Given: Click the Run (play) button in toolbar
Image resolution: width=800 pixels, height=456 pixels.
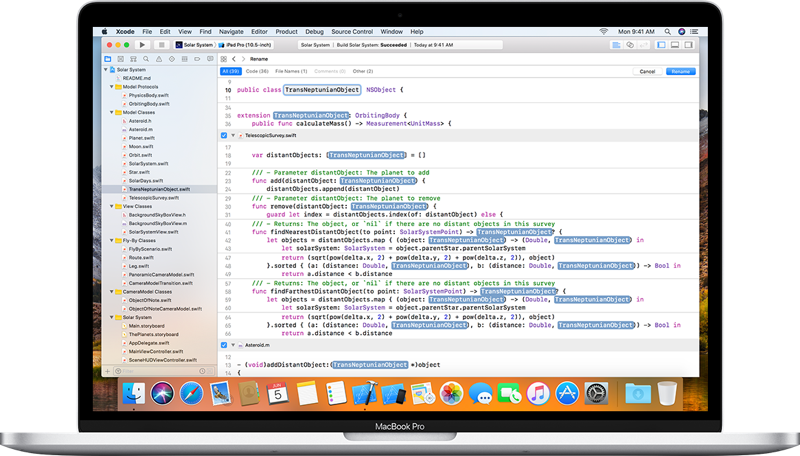Looking at the screenshot, I should pos(142,45).
